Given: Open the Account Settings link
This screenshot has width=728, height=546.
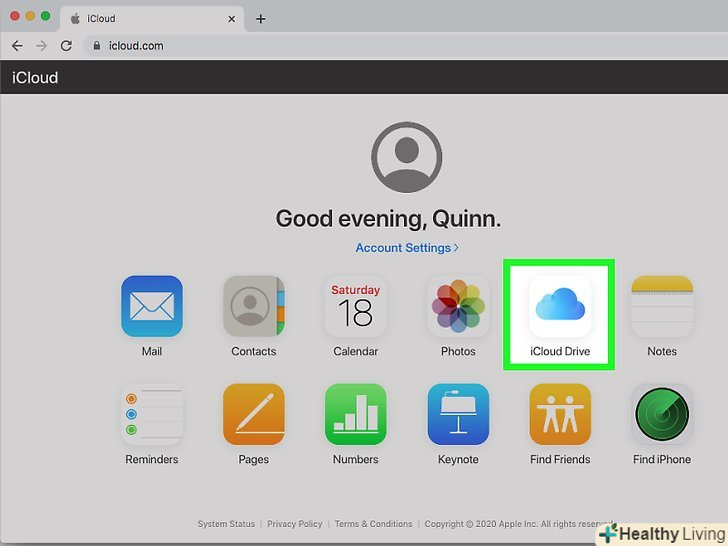Looking at the screenshot, I should (407, 248).
